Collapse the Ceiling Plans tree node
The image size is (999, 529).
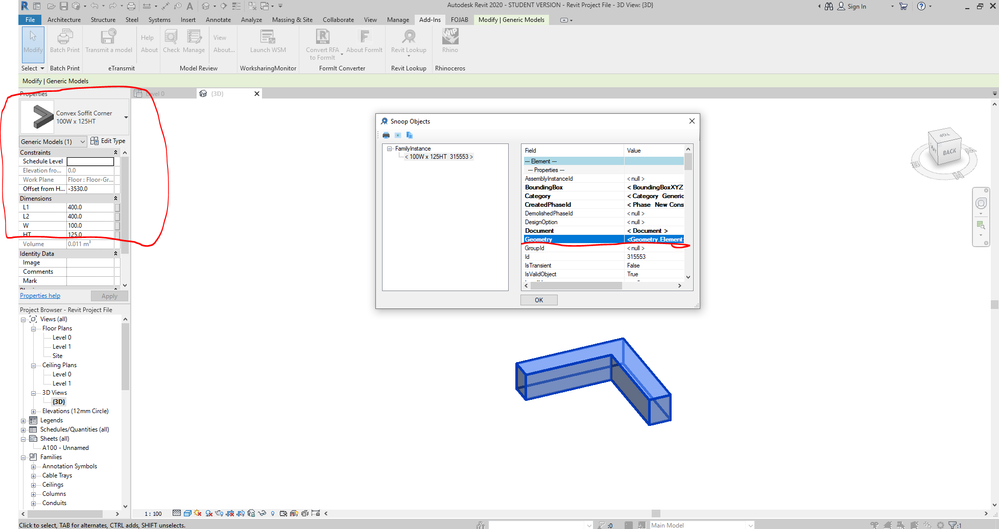coord(33,365)
